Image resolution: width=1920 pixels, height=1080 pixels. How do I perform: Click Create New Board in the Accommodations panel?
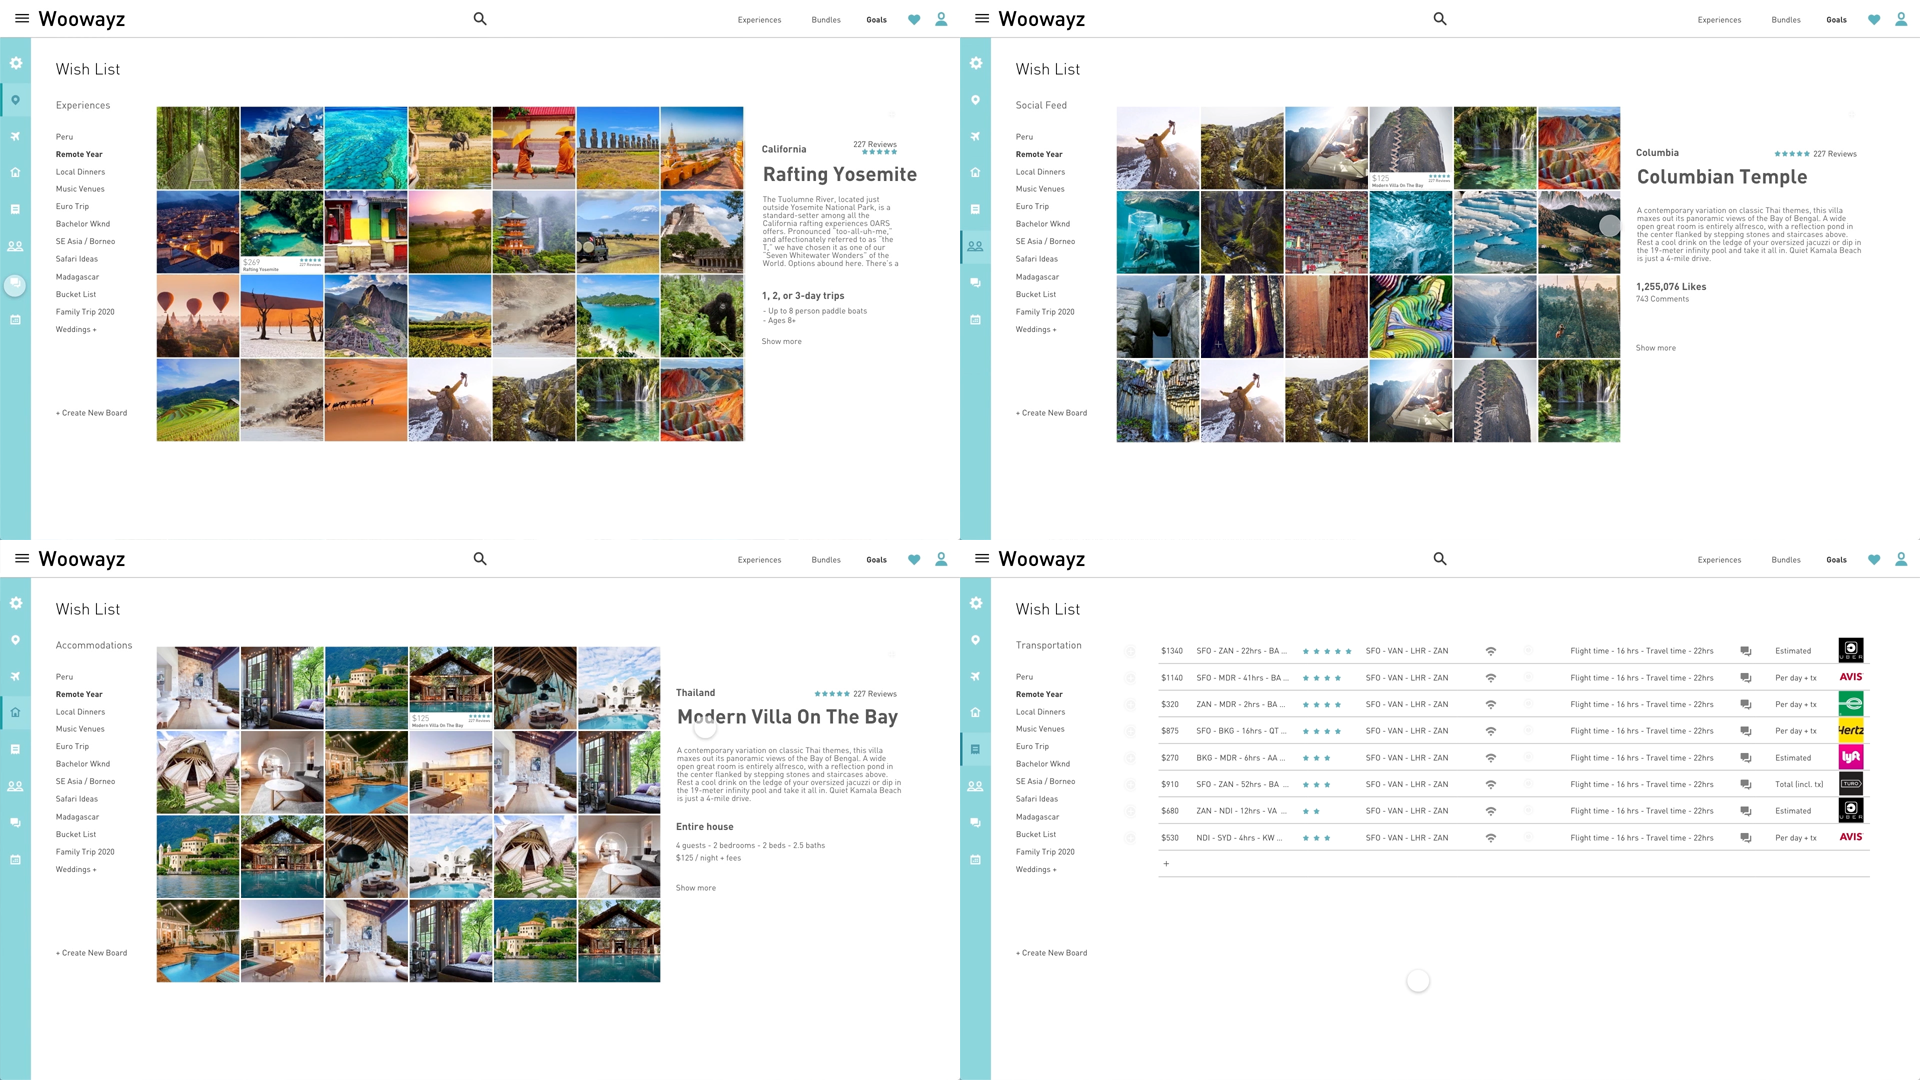pyautogui.click(x=91, y=953)
